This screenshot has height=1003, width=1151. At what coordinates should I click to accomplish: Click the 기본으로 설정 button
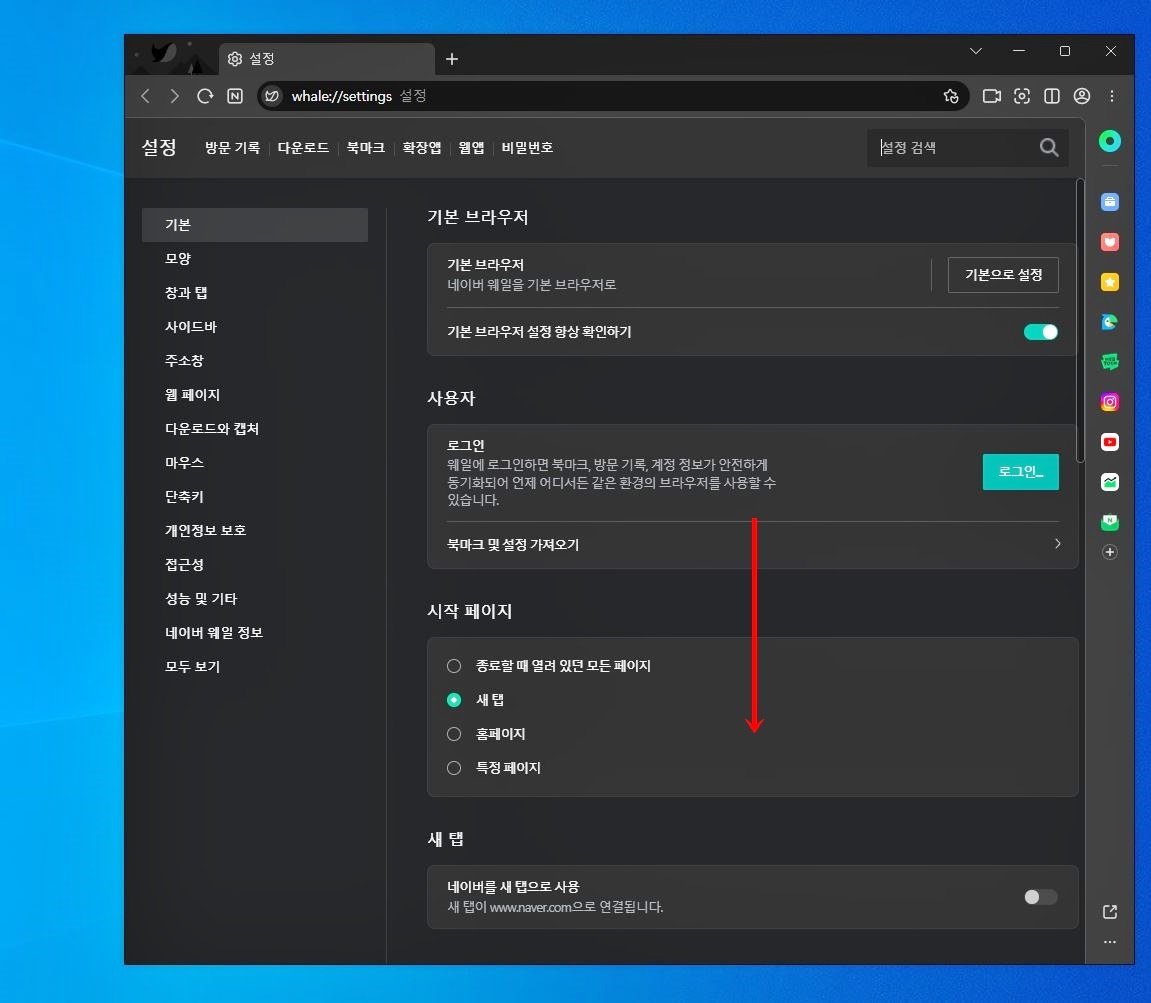[x=1003, y=275]
